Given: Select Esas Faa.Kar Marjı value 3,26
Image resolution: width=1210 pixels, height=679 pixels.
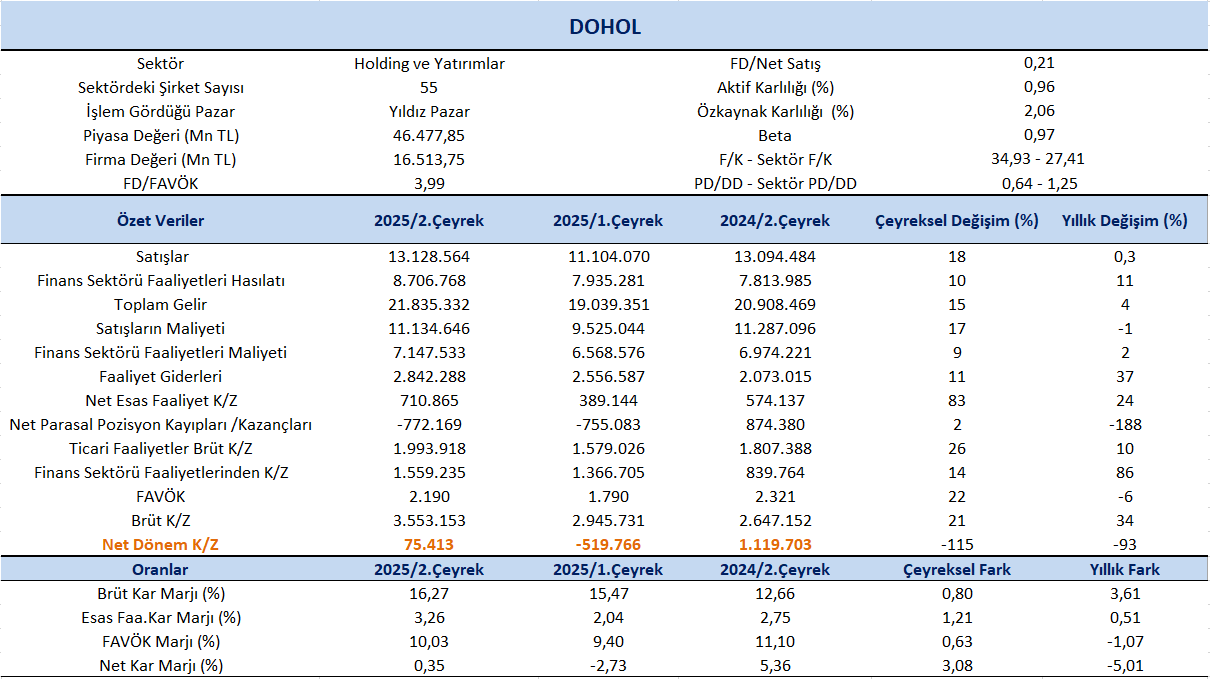Looking at the screenshot, I should (x=429, y=617).
